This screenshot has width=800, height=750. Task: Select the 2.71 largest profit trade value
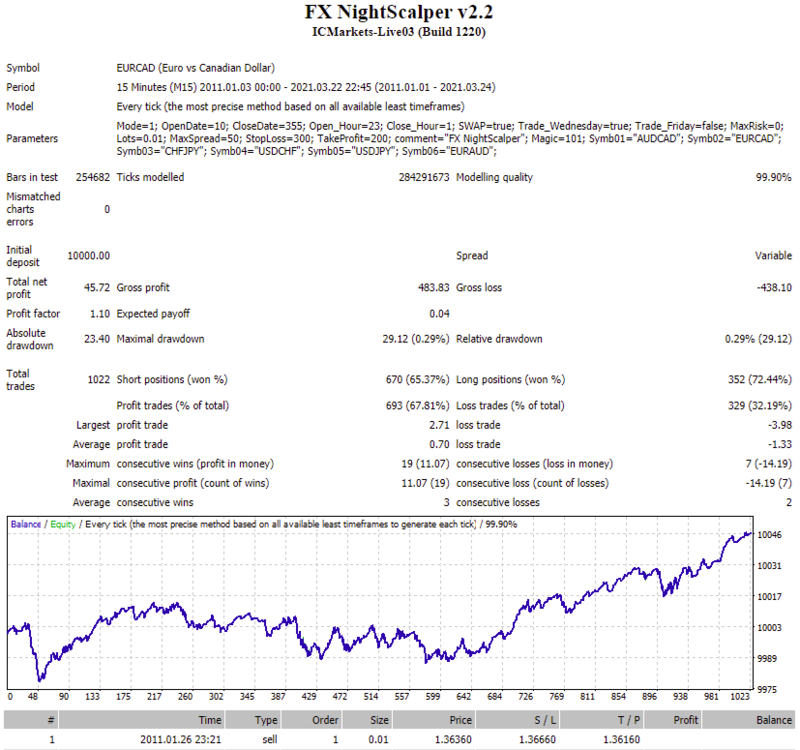(x=439, y=425)
